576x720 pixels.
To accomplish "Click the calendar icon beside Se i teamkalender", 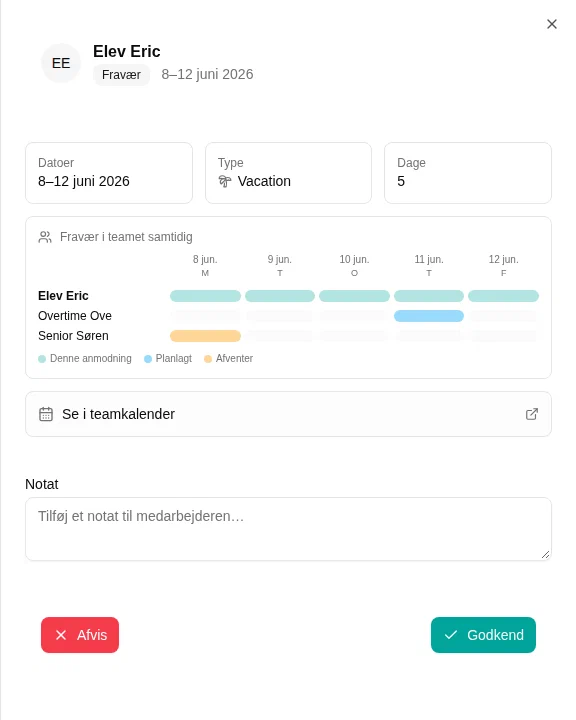I will (x=46, y=414).
